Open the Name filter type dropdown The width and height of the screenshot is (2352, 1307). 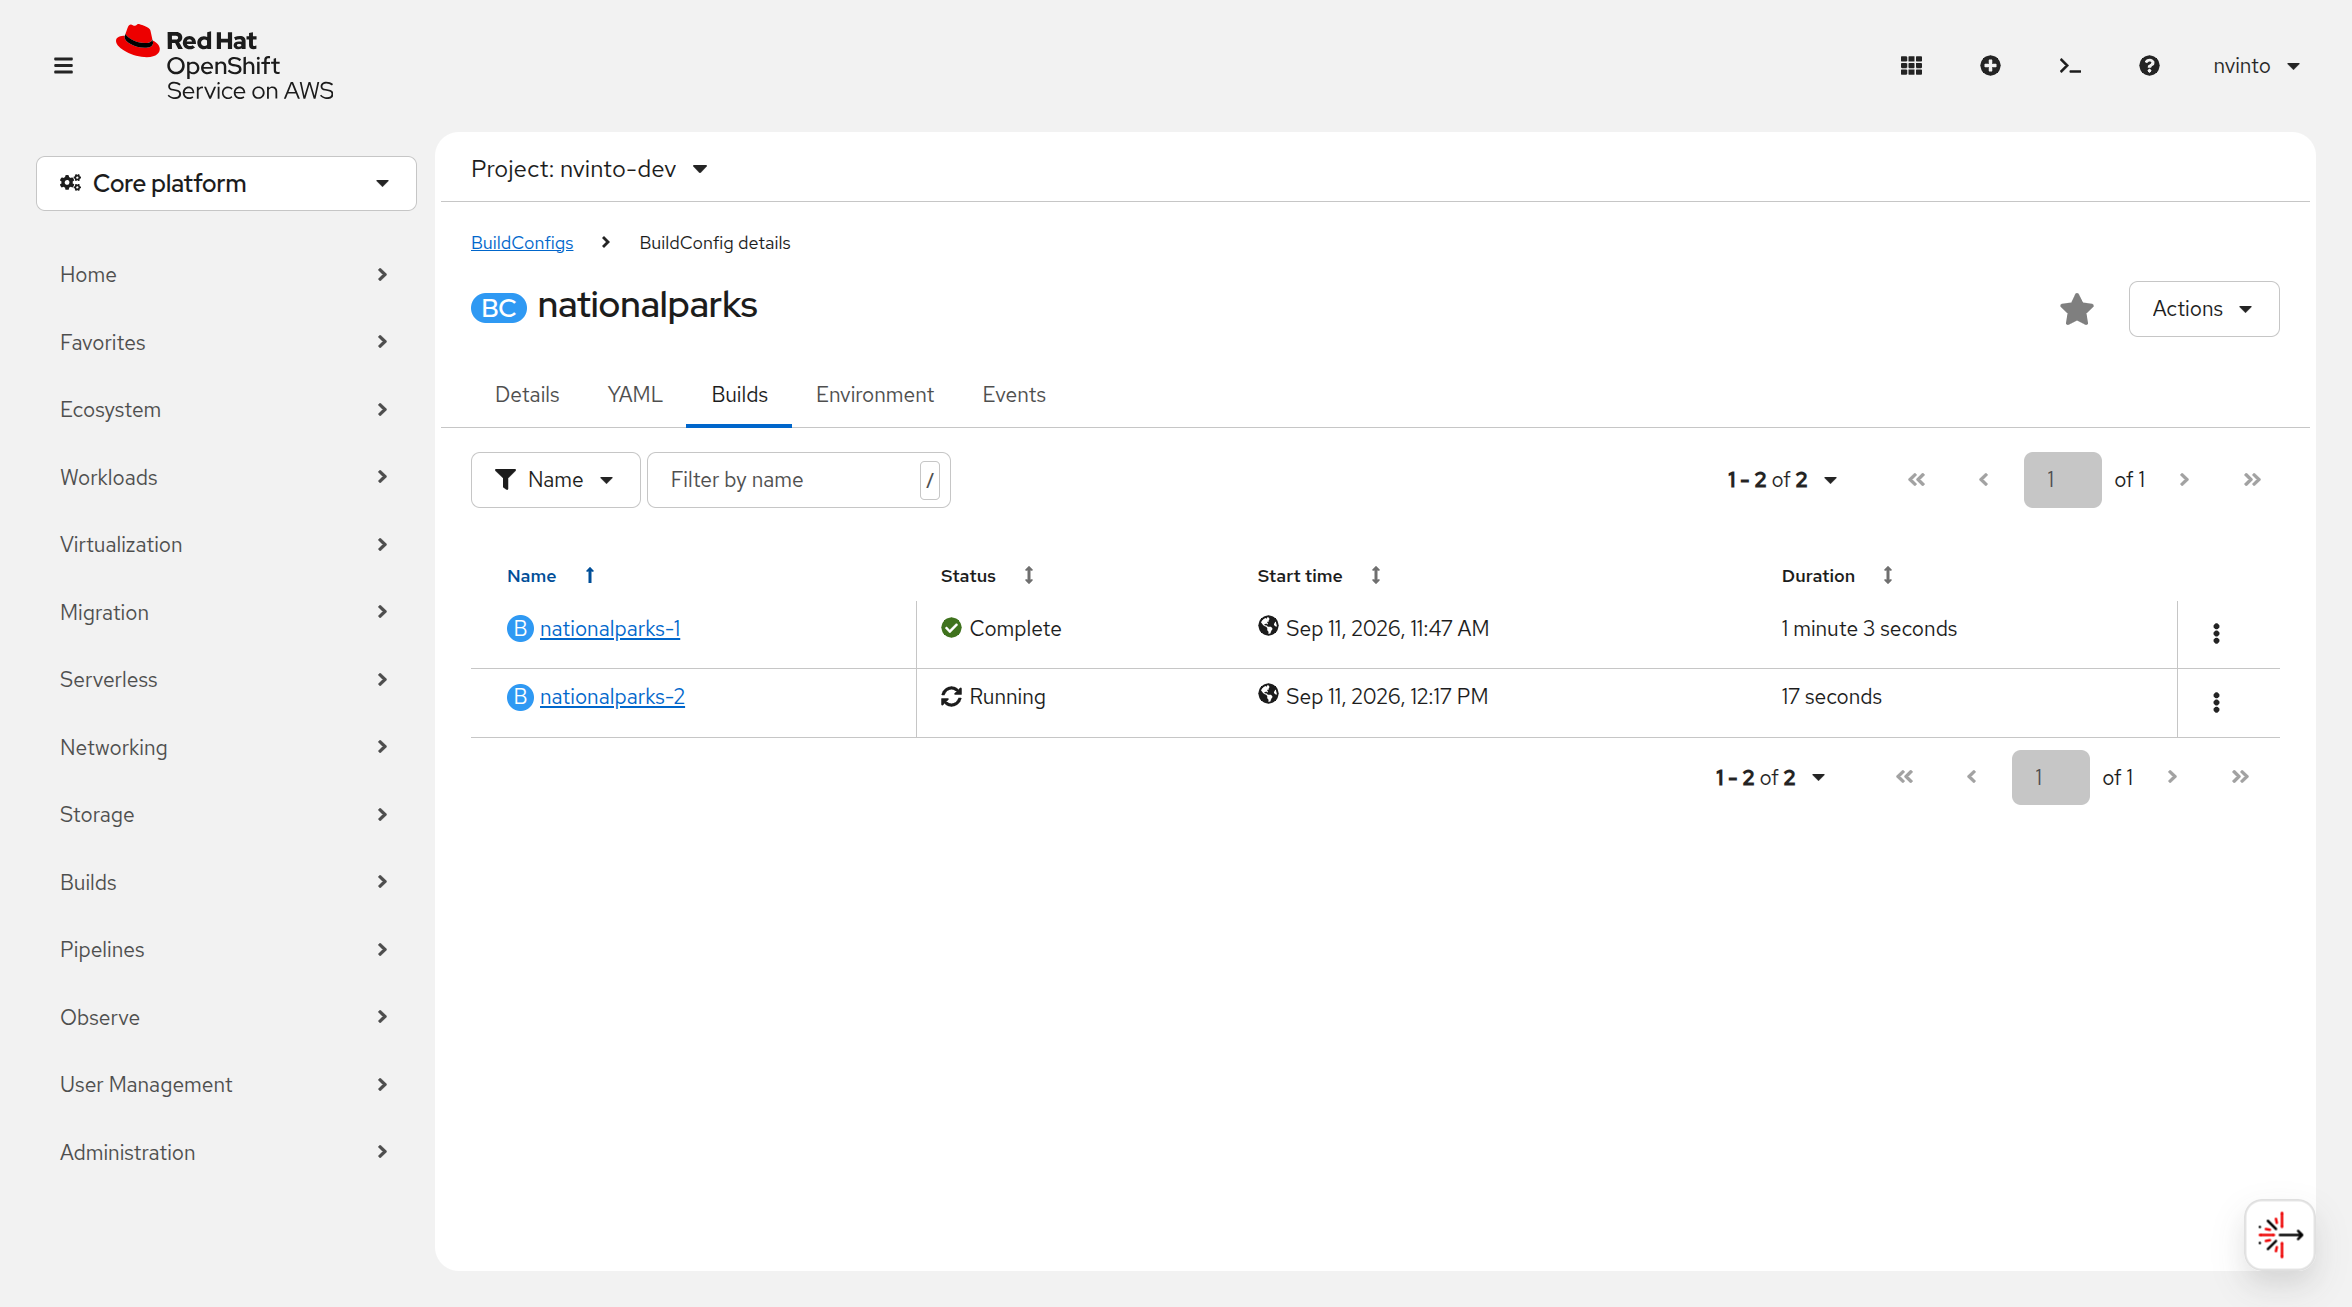click(555, 480)
